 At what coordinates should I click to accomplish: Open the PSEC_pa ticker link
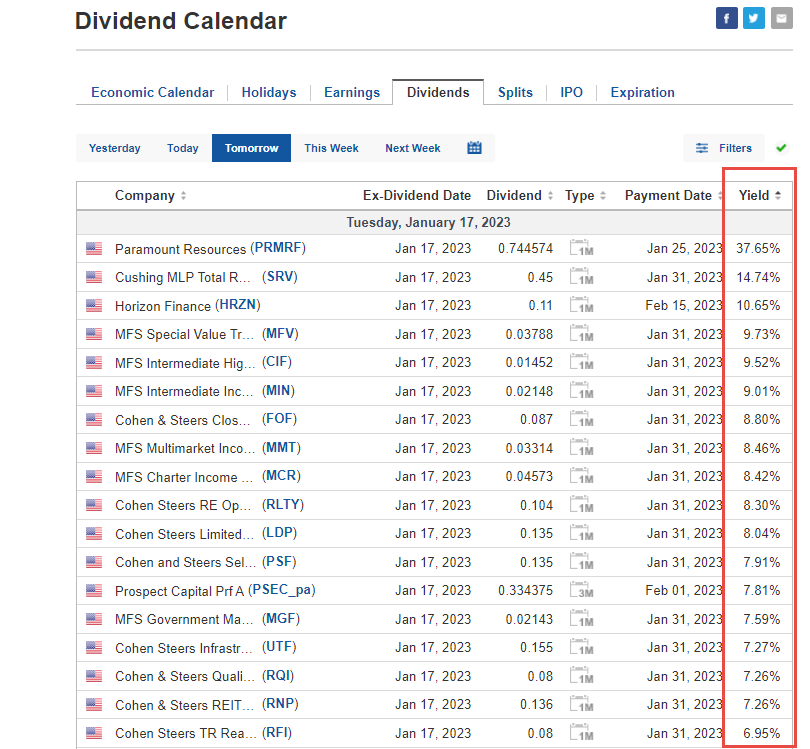(x=282, y=590)
